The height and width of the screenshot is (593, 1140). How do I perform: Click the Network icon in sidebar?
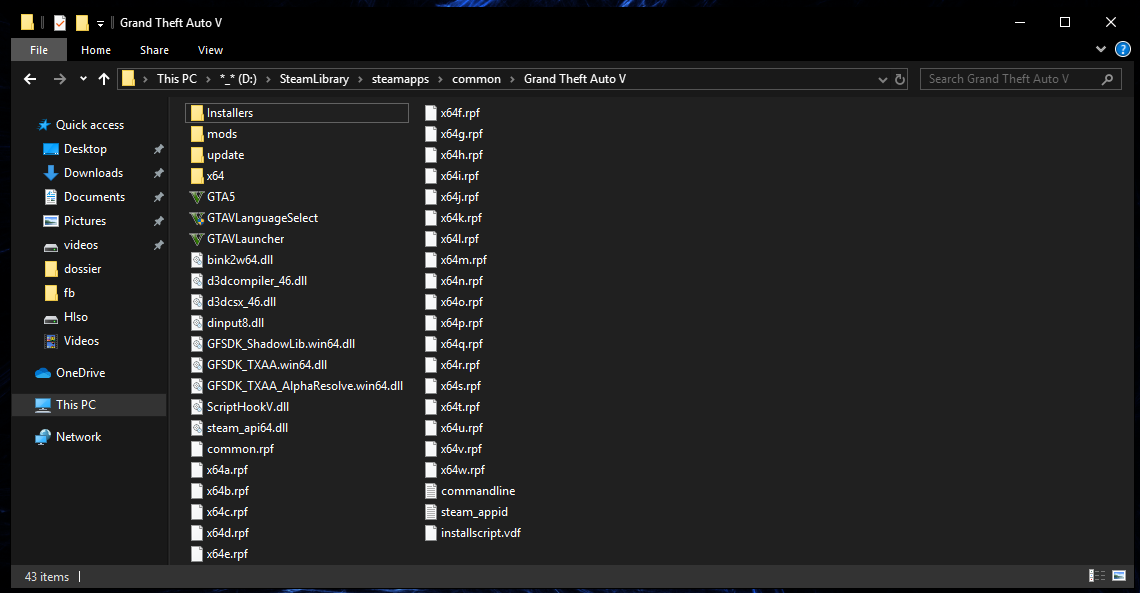[x=44, y=437]
